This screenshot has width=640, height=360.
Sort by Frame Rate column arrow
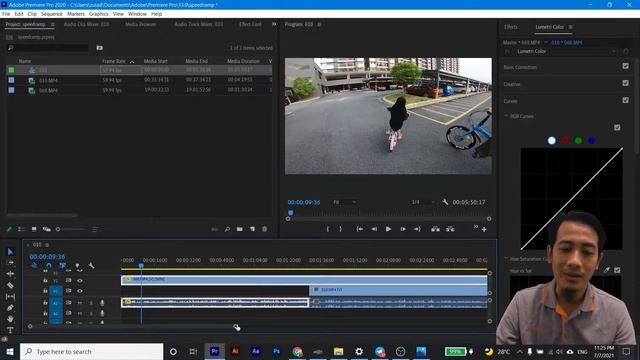(x=132, y=62)
